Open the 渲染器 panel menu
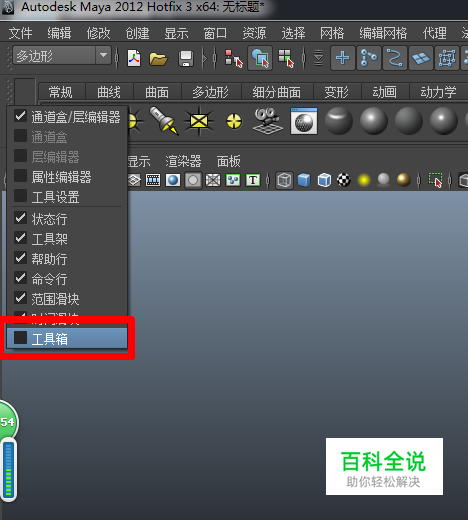 [183, 161]
